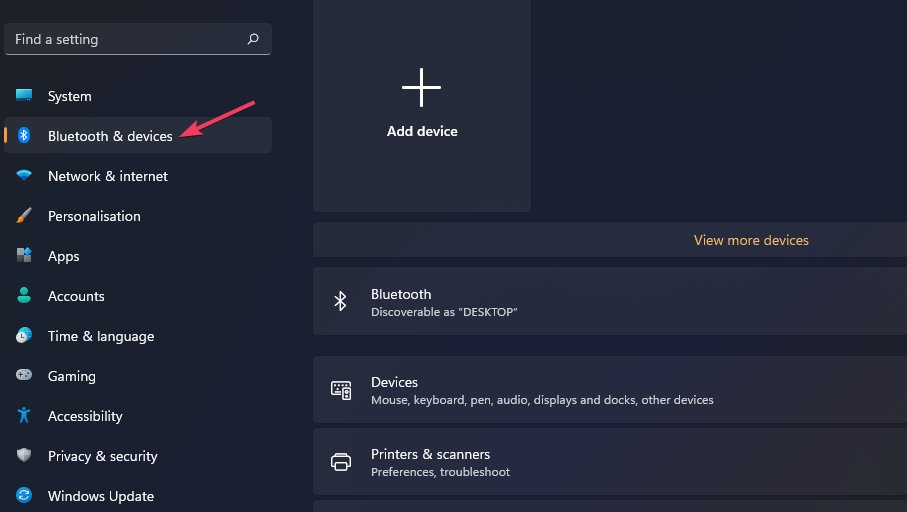The image size is (907, 512).
Task: Open Printers & scanners row
Action: 610,462
